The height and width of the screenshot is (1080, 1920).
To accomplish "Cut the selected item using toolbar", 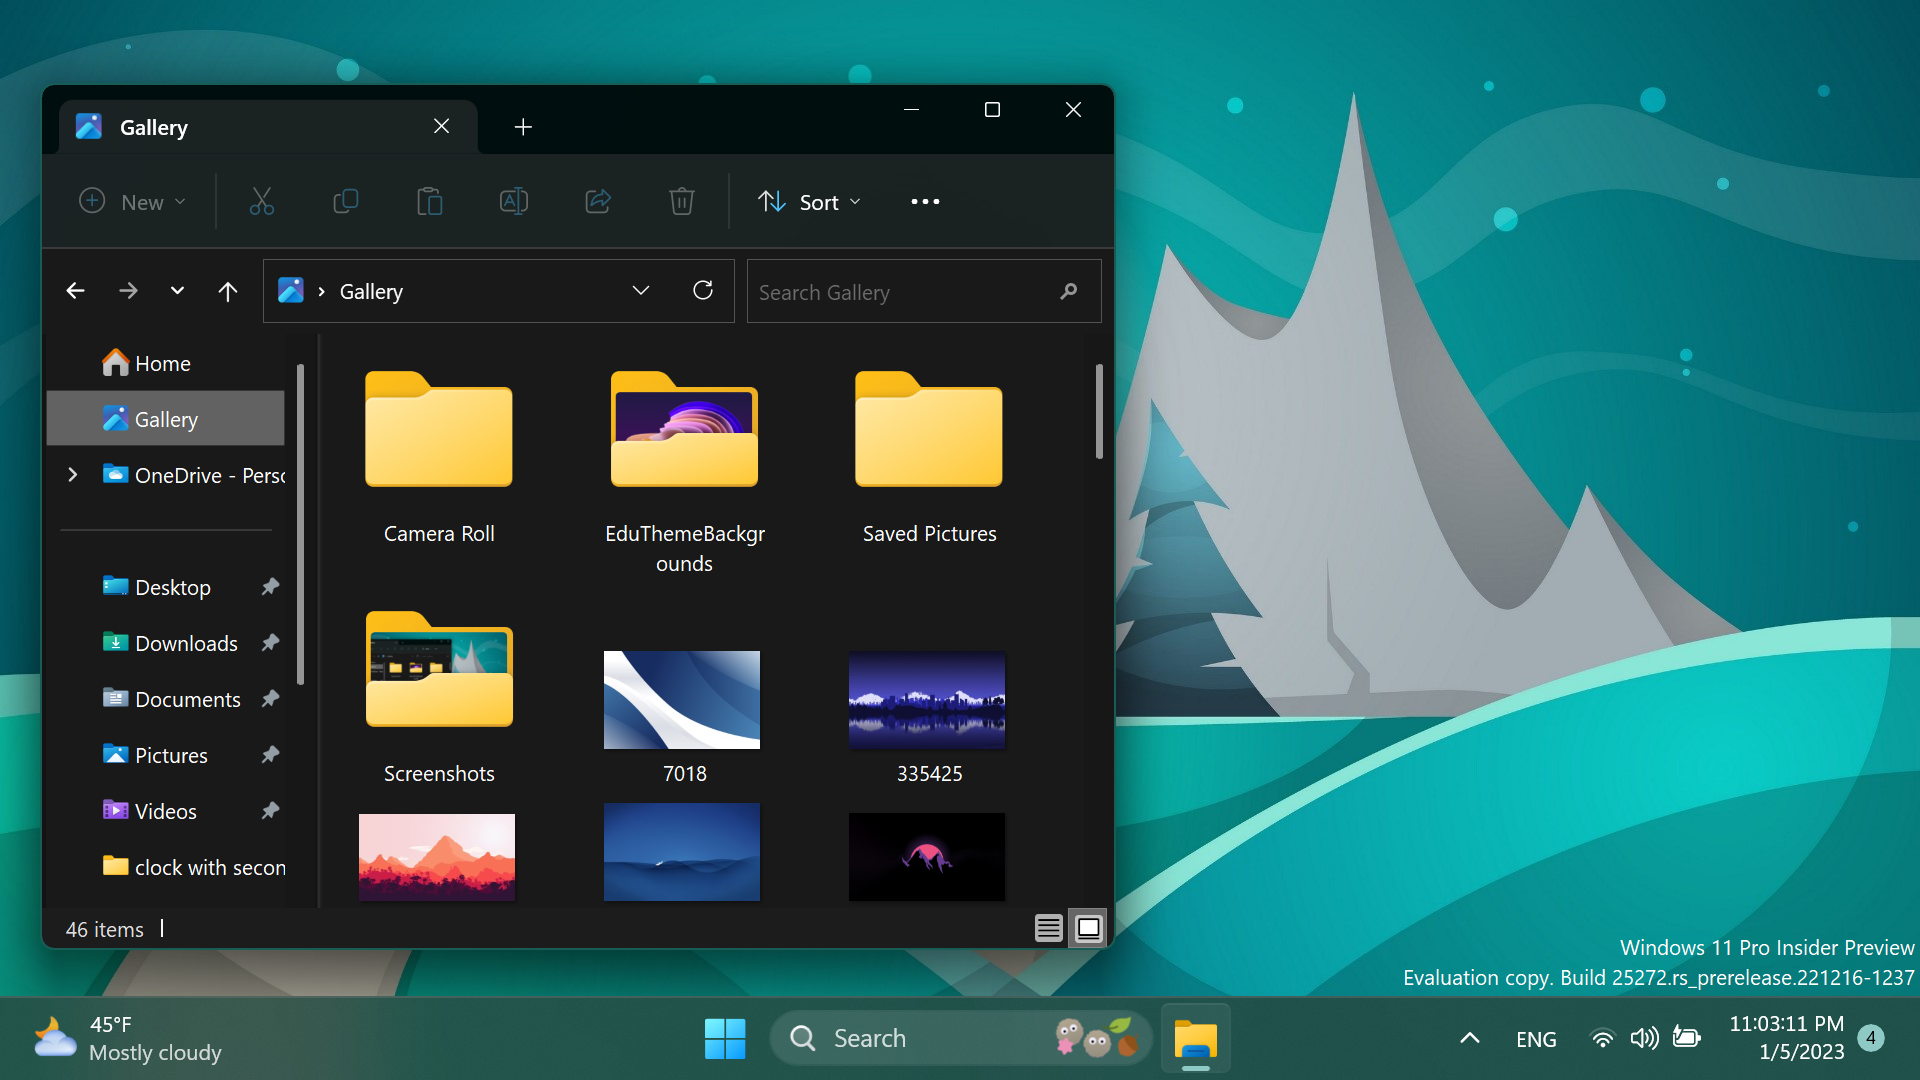I will pos(261,201).
